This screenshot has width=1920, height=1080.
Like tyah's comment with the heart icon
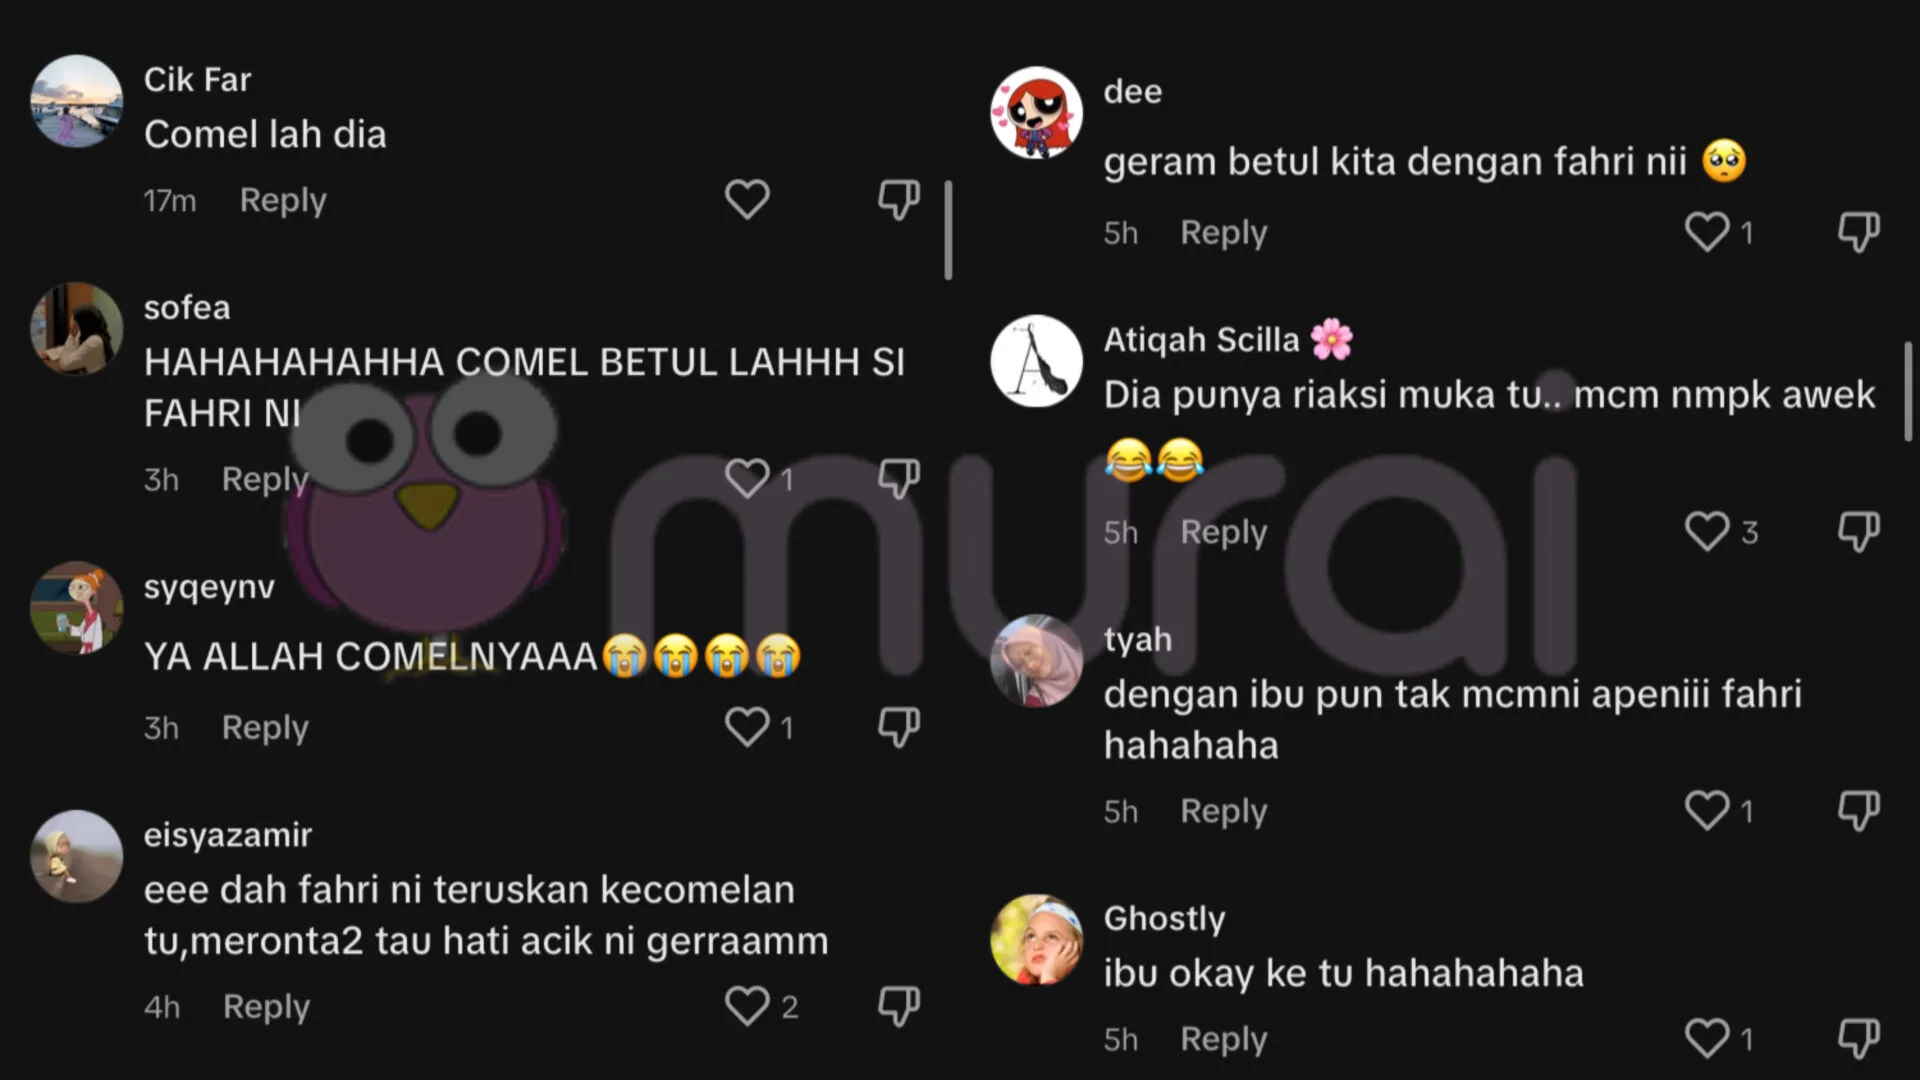(1707, 811)
